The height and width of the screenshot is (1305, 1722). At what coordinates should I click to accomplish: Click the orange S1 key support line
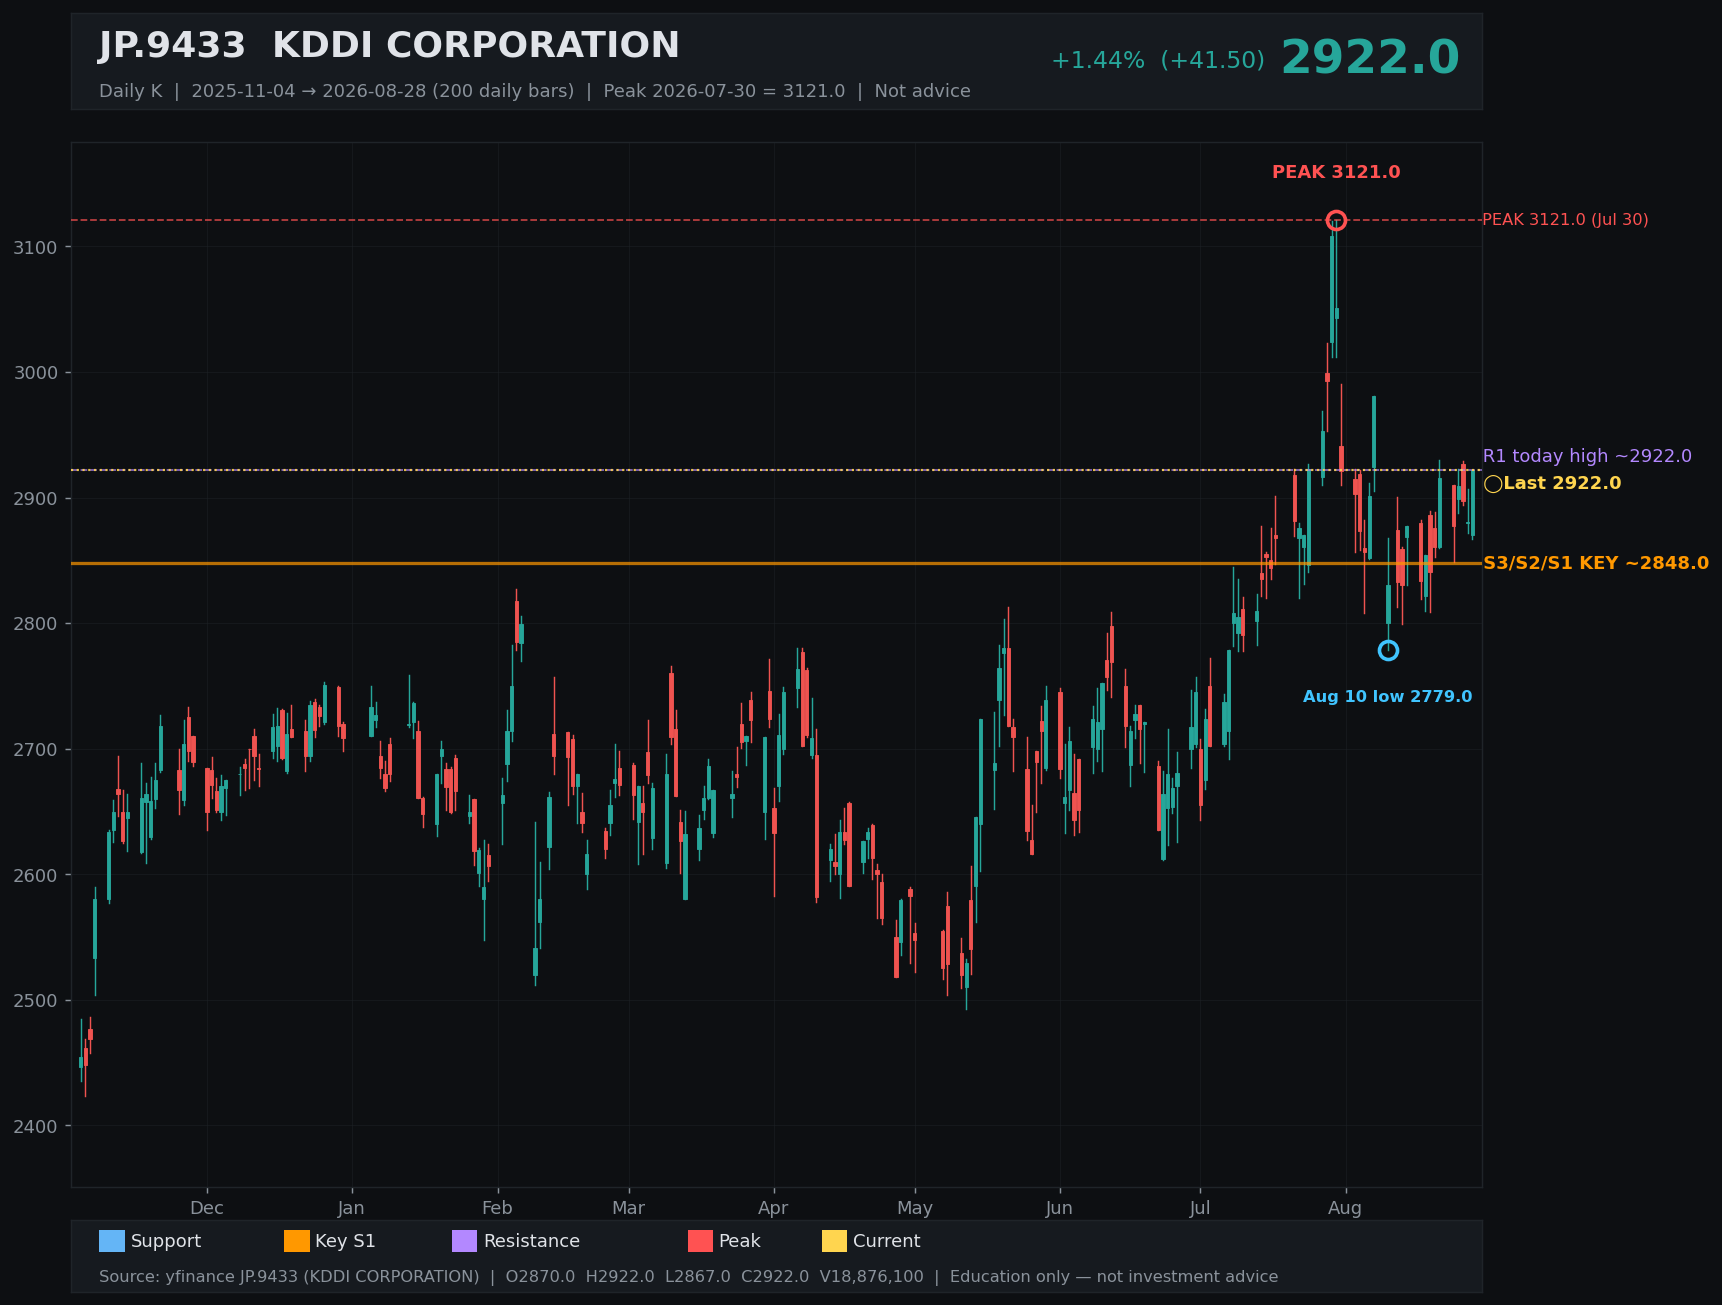[776, 563]
